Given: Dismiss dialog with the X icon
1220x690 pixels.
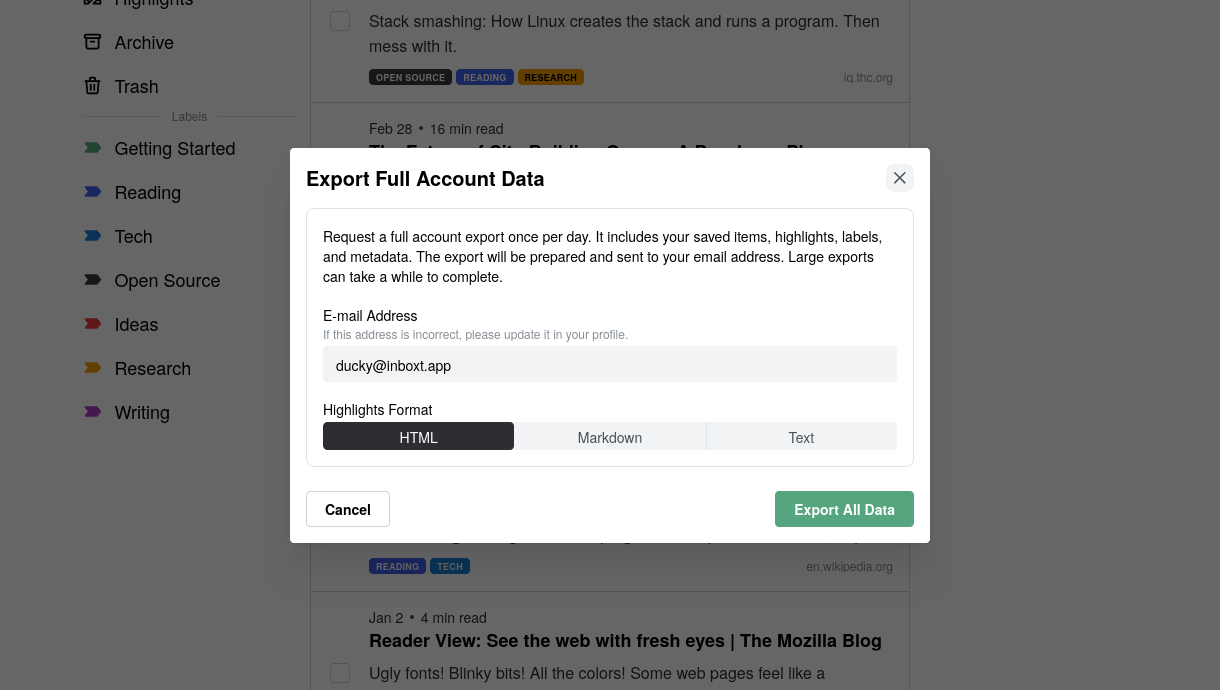Looking at the screenshot, I should coord(899,177).
